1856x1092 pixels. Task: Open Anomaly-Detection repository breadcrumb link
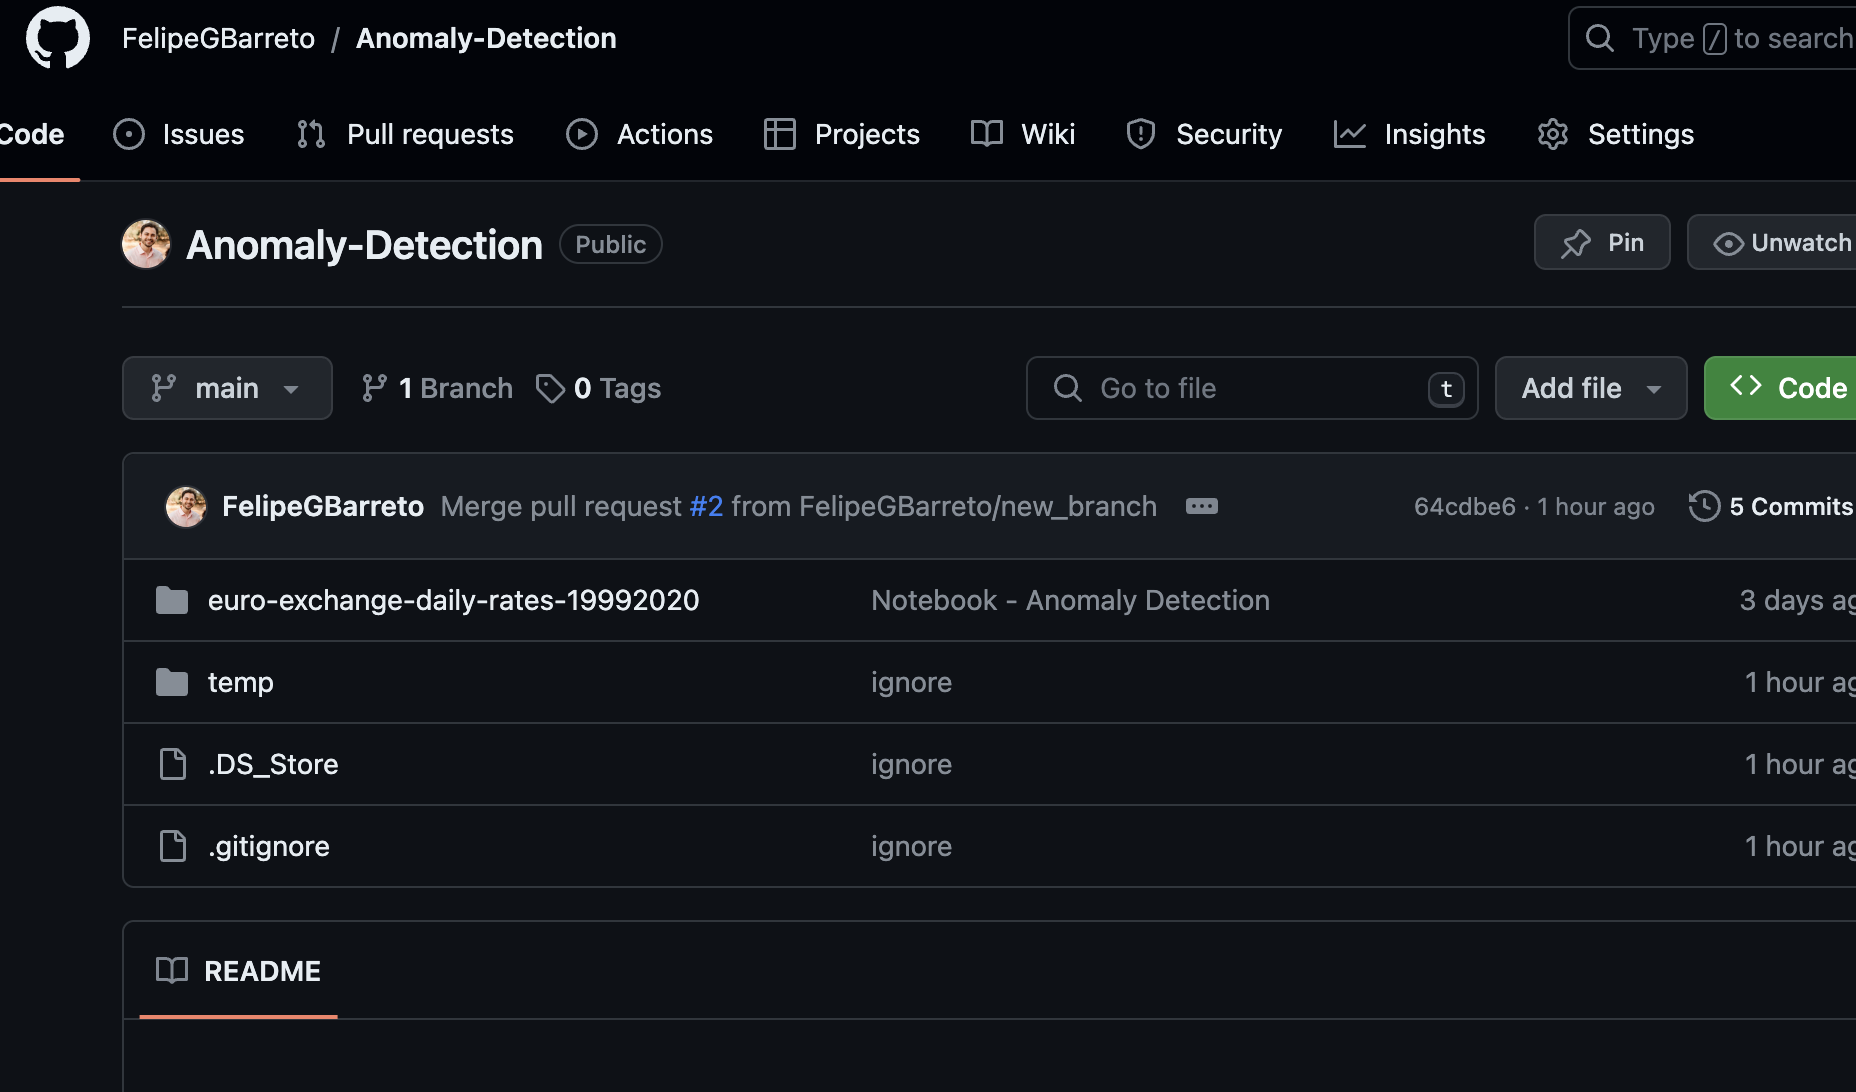(x=486, y=38)
